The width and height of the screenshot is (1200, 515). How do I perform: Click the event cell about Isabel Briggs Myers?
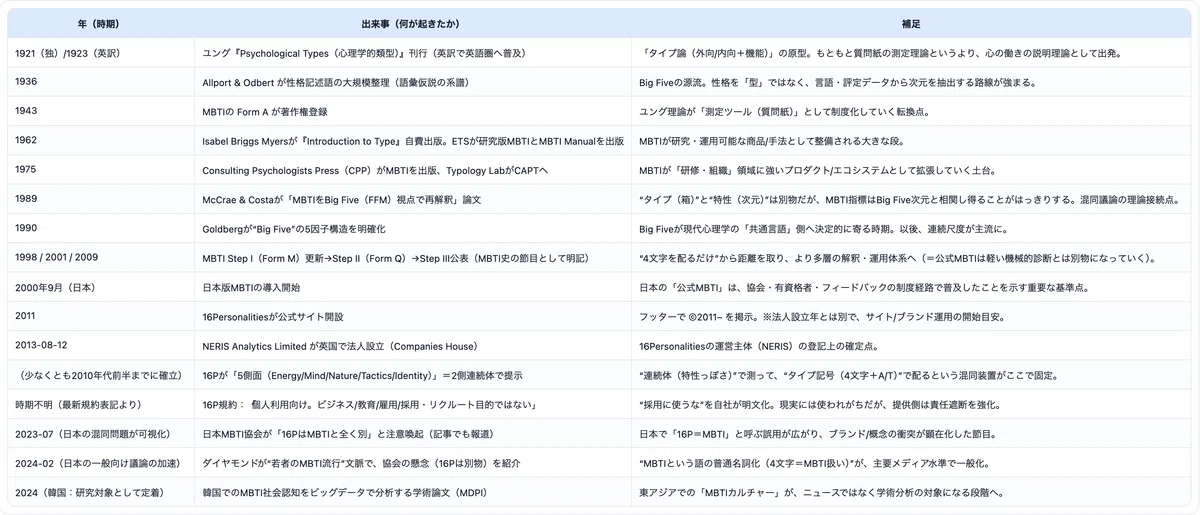click(412, 140)
